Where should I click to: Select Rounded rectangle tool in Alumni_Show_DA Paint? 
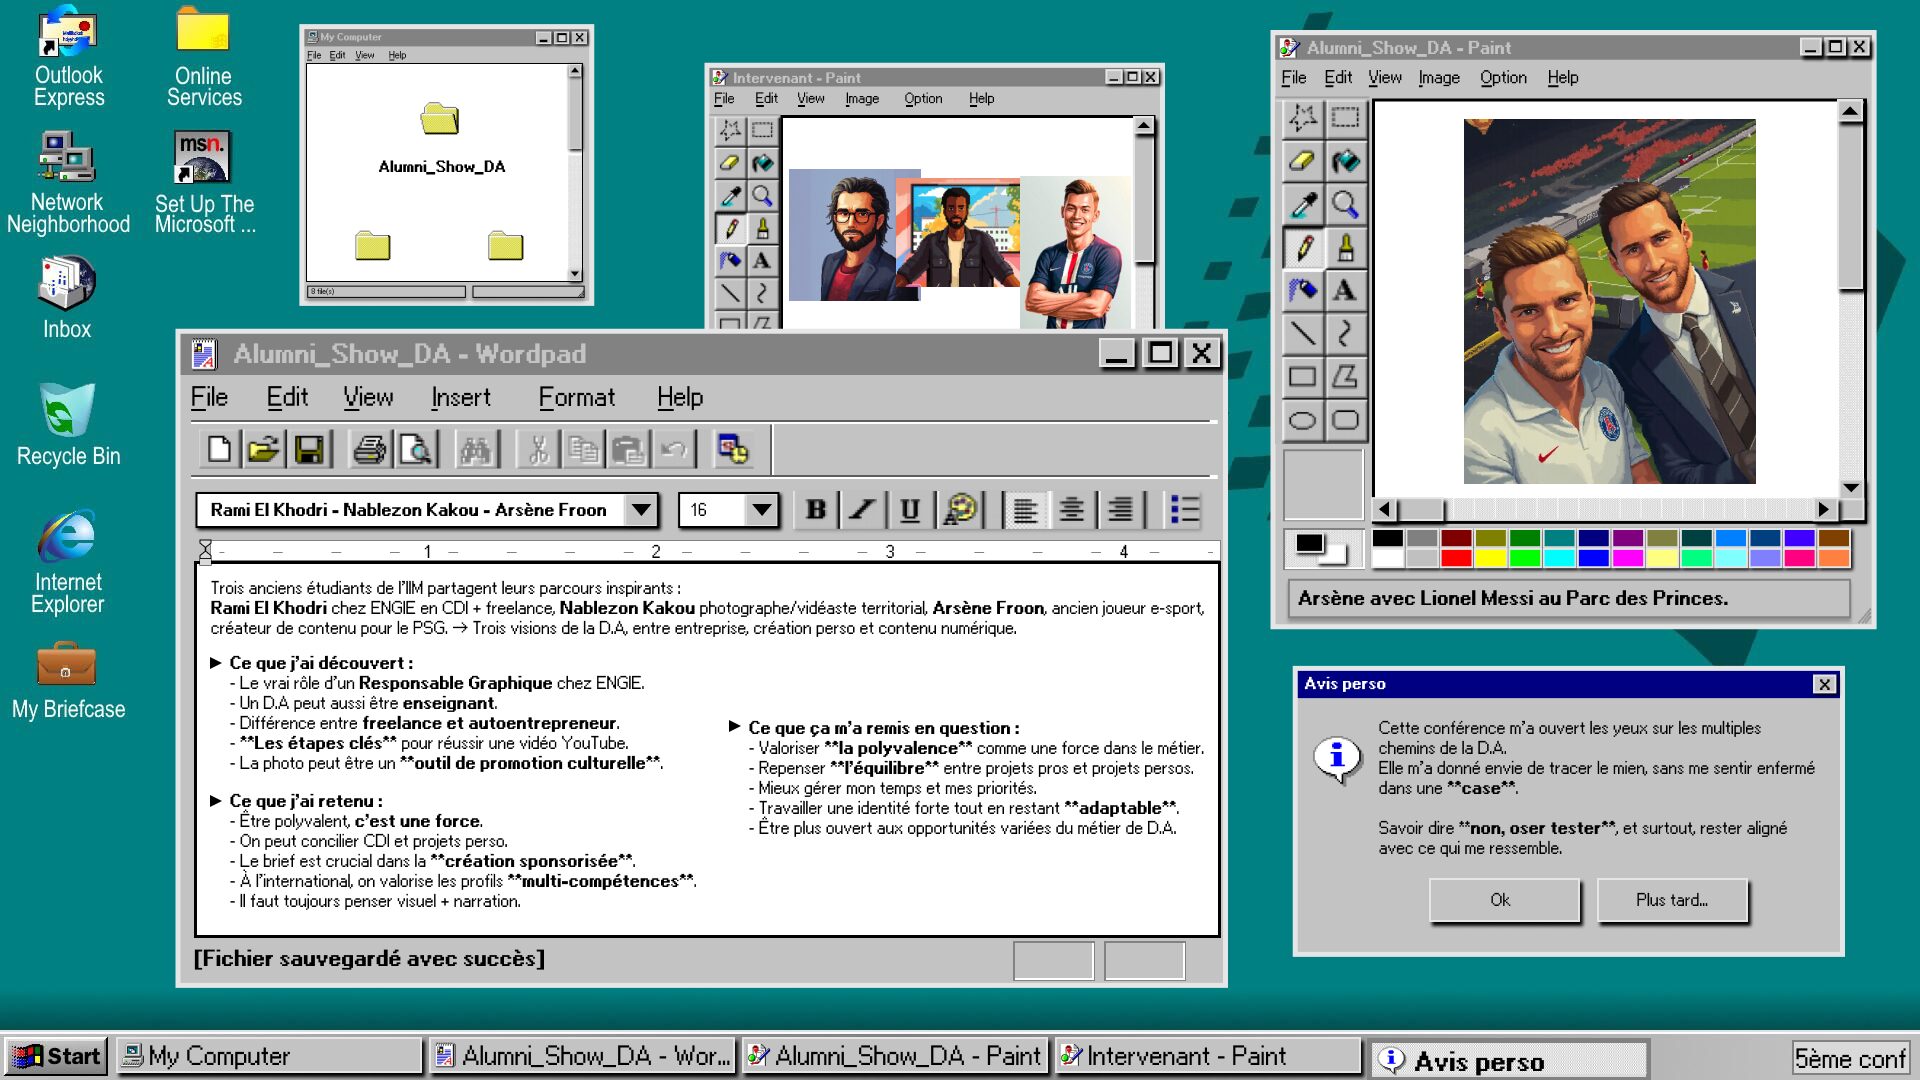click(1346, 420)
